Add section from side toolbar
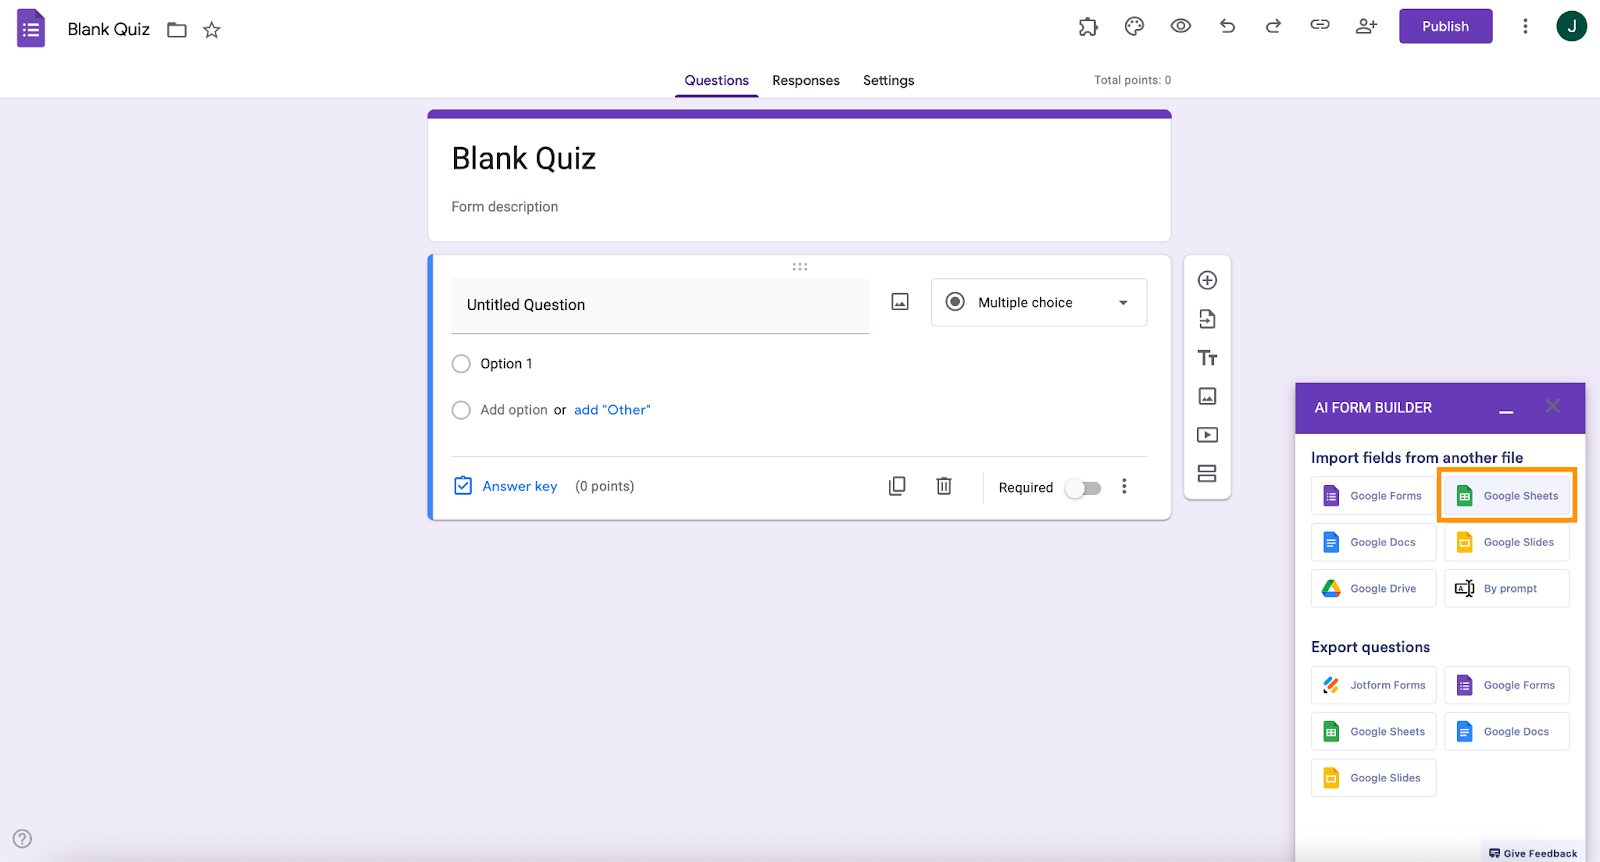The image size is (1600, 862). (1207, 473)
